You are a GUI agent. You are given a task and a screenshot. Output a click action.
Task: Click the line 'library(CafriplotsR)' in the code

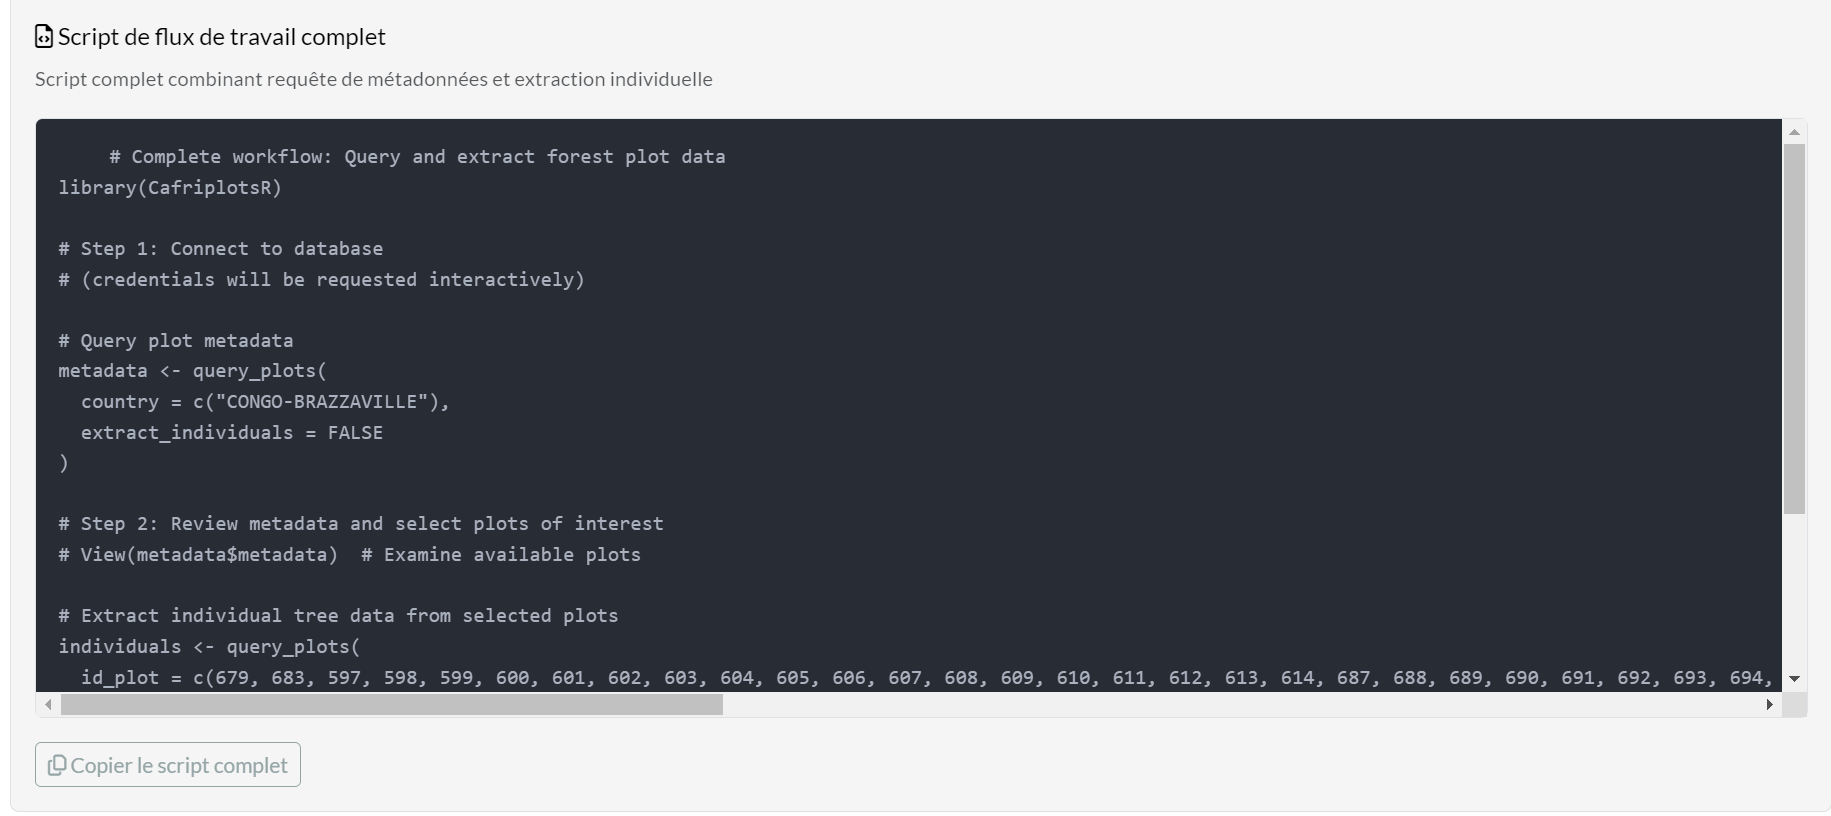170,187
